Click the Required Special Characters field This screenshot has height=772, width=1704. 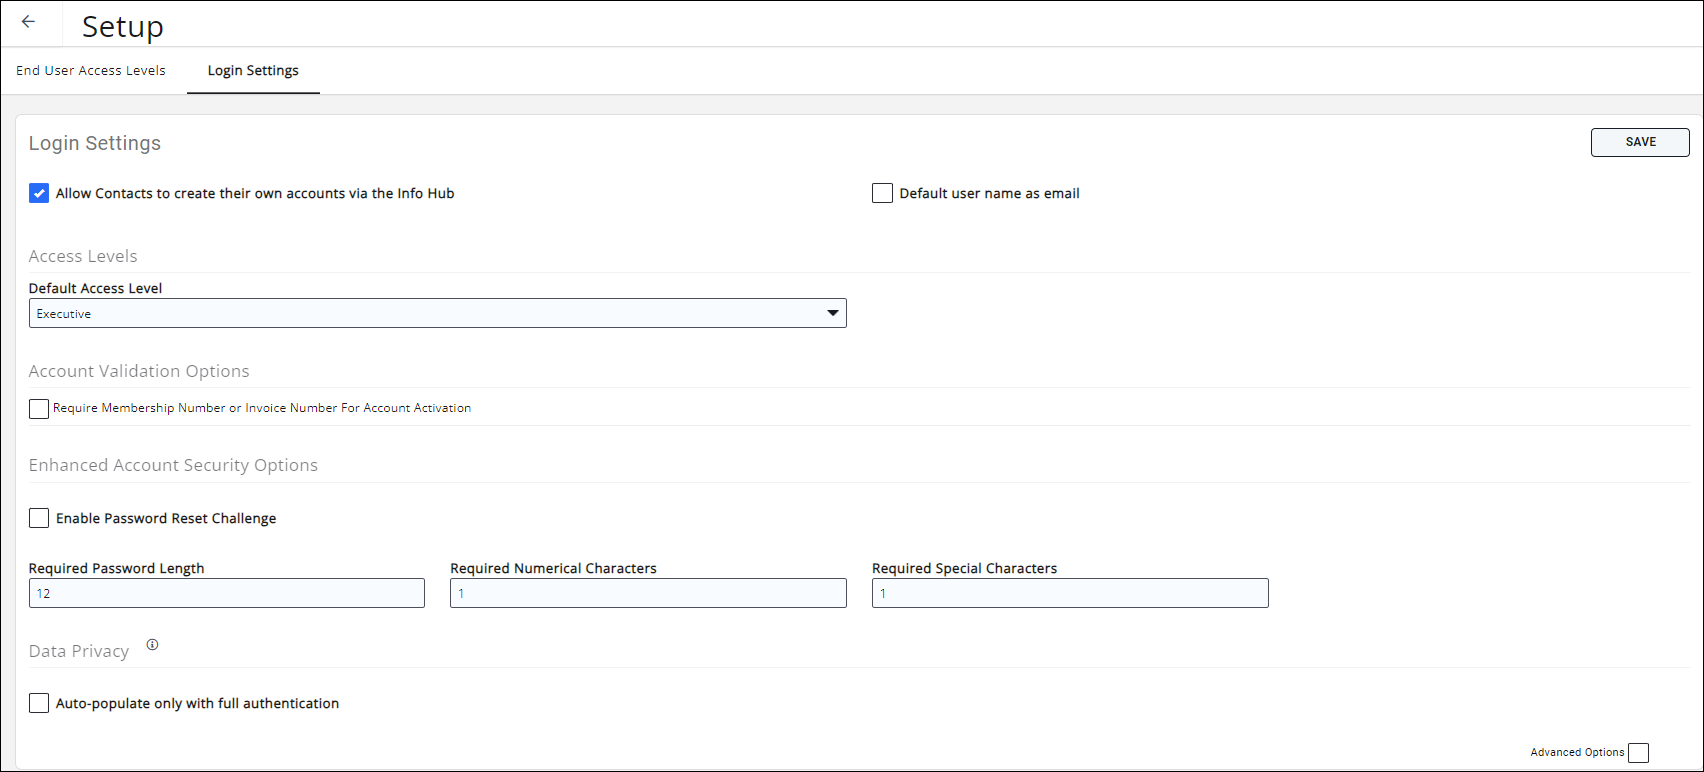pos(1070,593)
